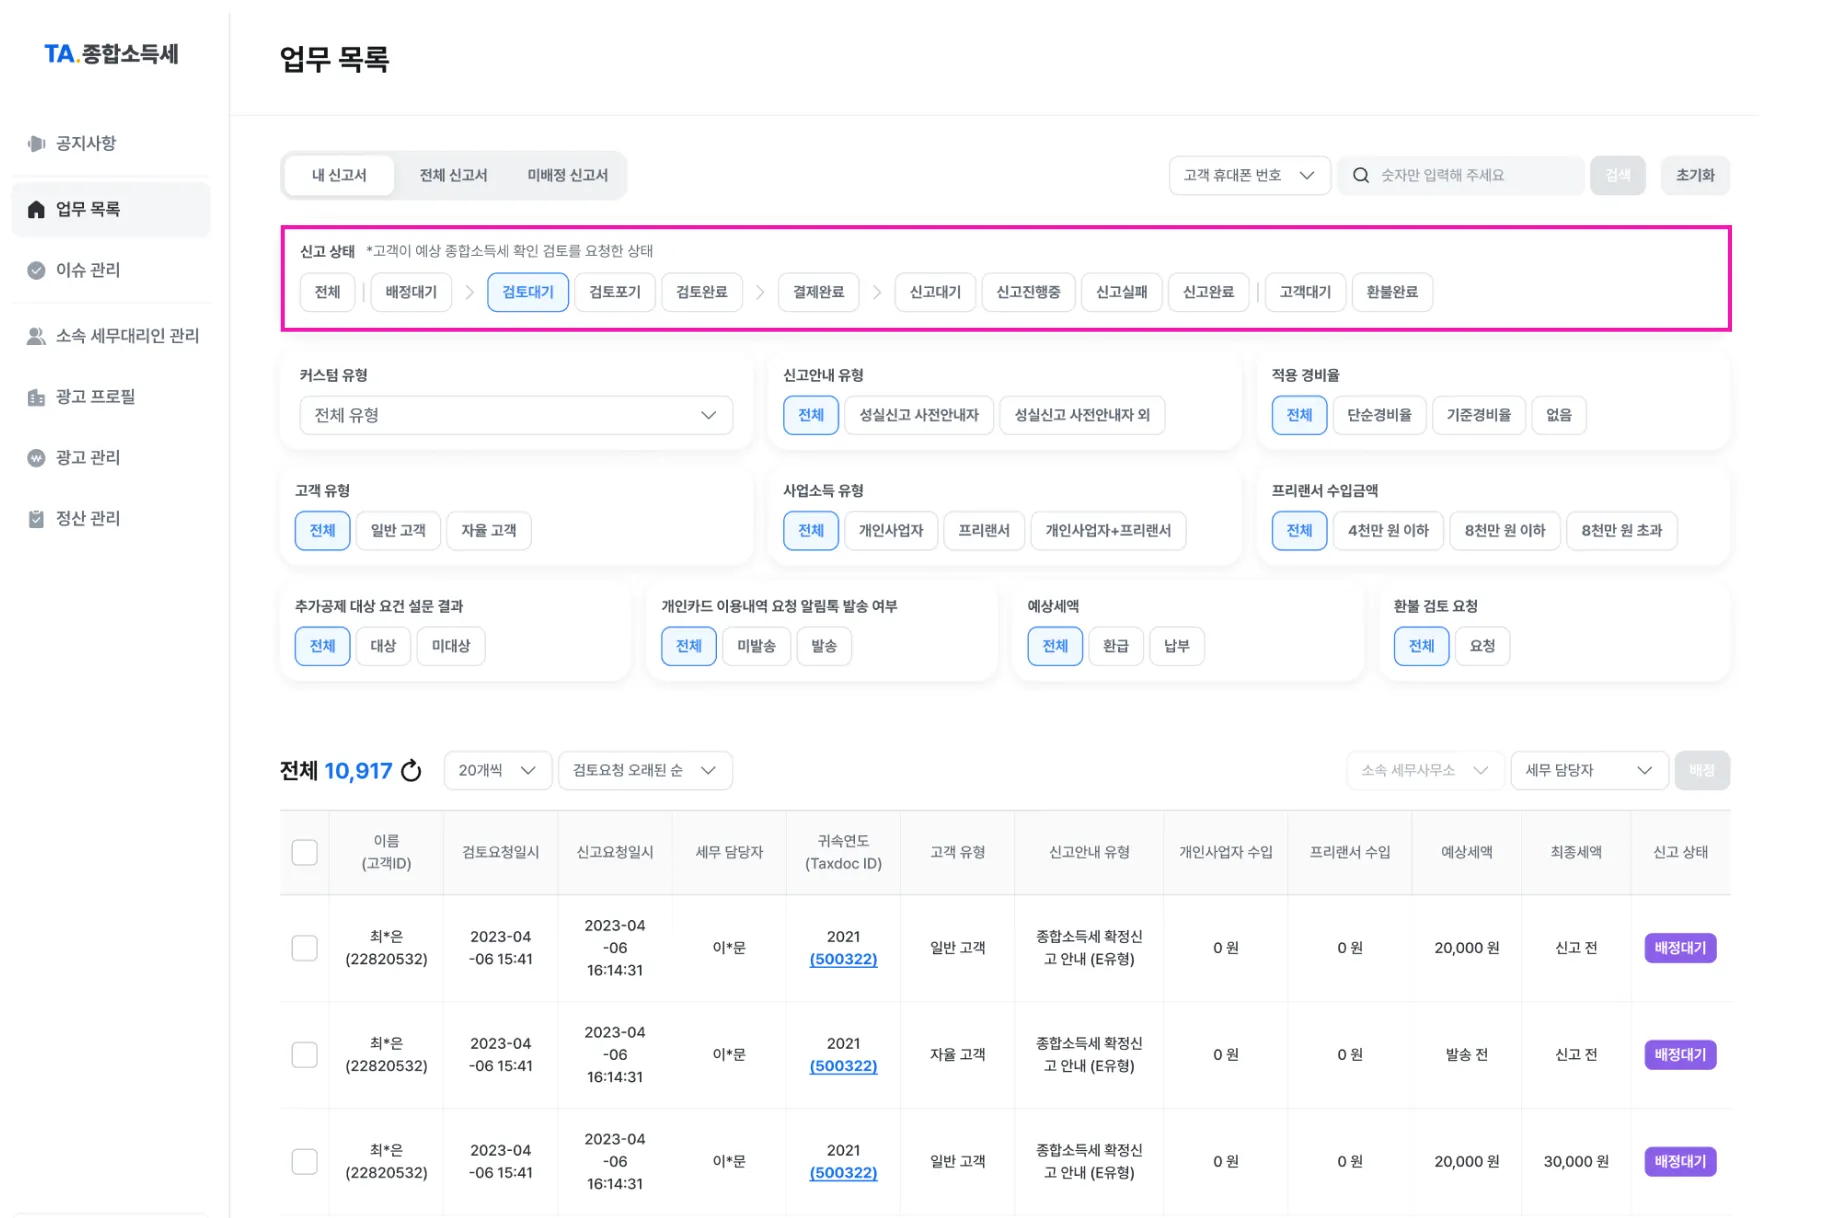The image size is (1834, 1218).
Task: Toggle the select-all checkbox in table header
Action: click(304, 852)
